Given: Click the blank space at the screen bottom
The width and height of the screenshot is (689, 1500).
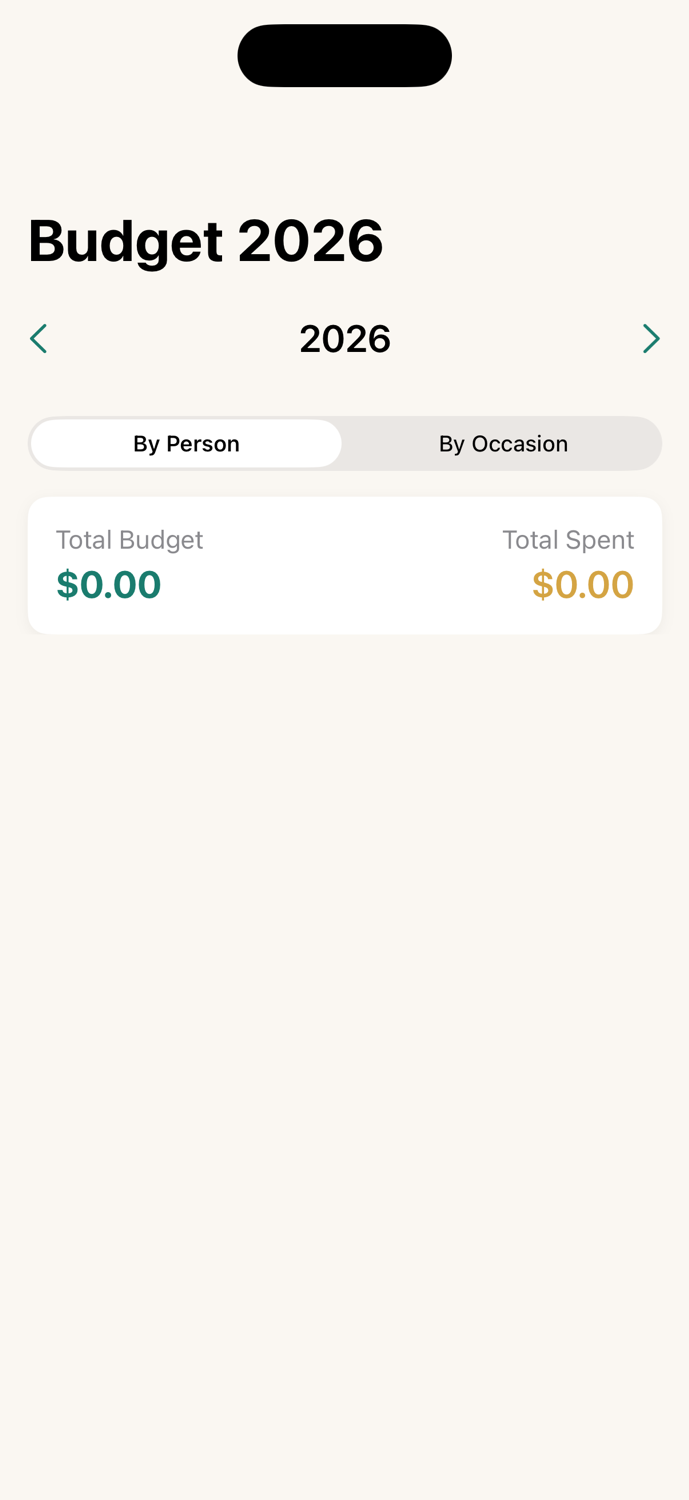Looking at the screenshot, I should (x=345, y=1440).
